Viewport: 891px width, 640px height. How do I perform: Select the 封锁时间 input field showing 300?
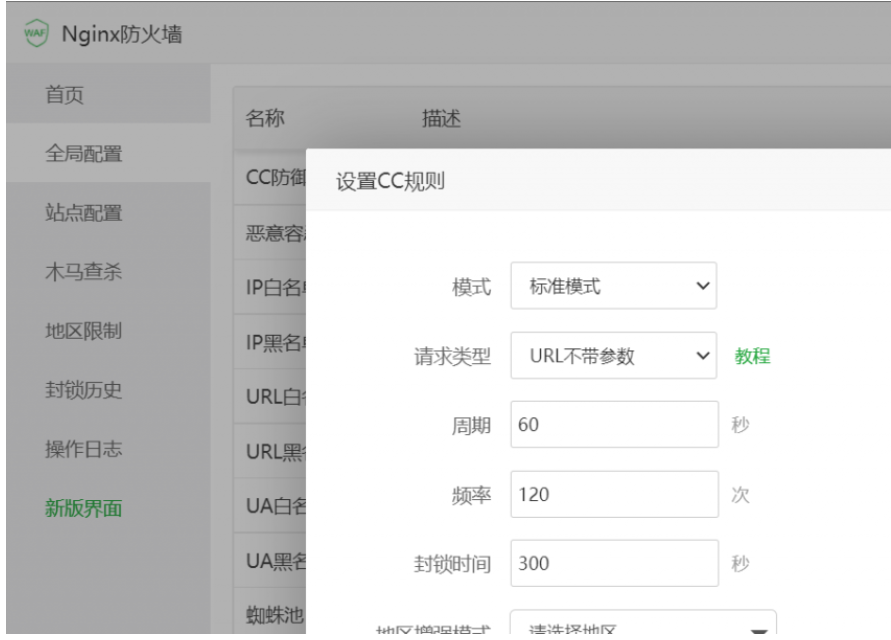click(613, 563)
